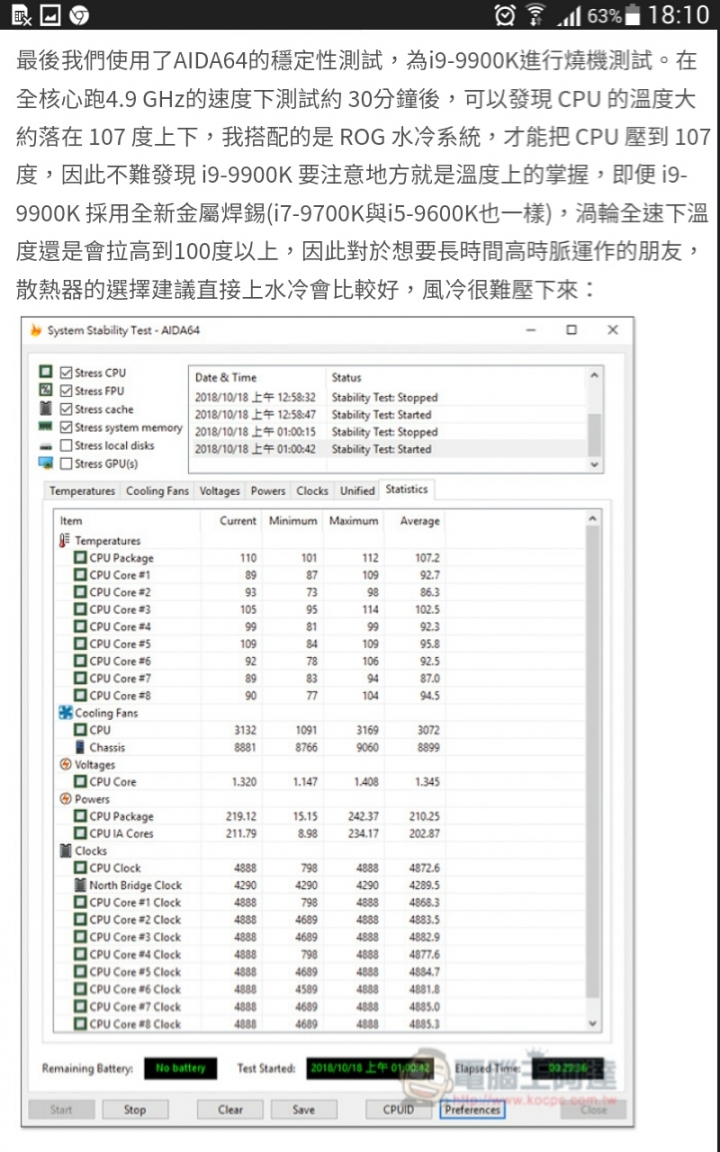Viewport: 720px width, 1152px height.
Task: Click the Maximum column header
Action: coord(353,521)
